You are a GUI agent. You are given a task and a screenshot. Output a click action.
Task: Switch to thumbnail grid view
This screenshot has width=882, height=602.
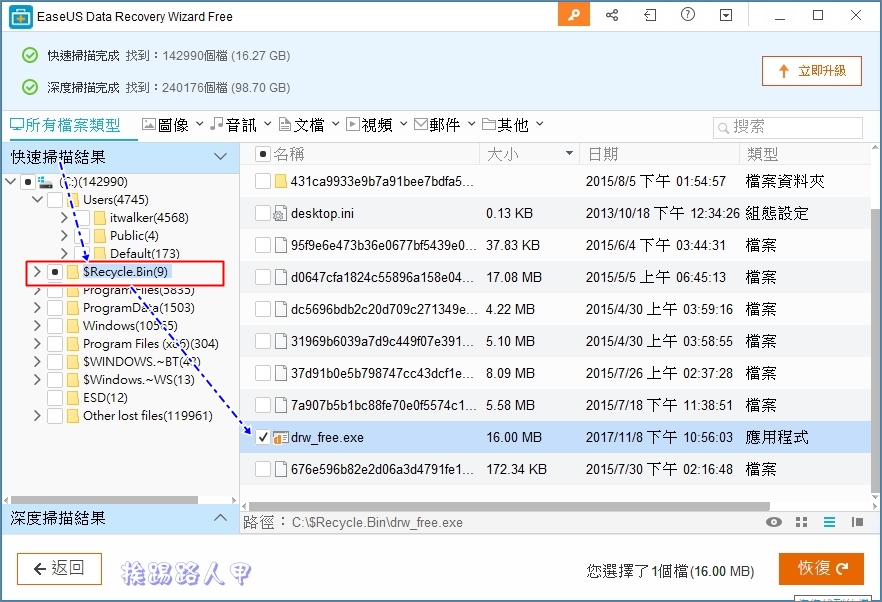click(802, 522)
